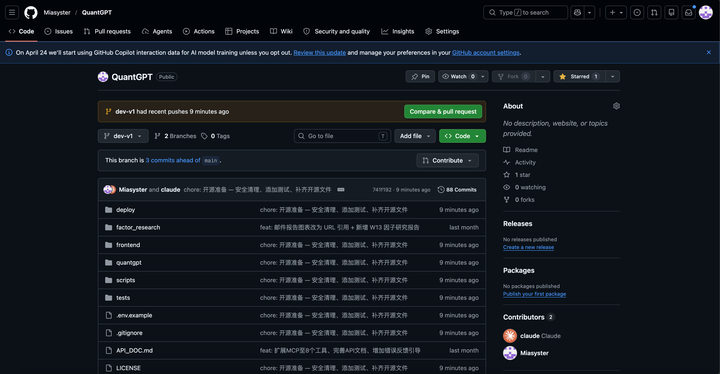Click Compare & pull request button
This screenshot has height=374, width=720.
[x=443, y=112]
